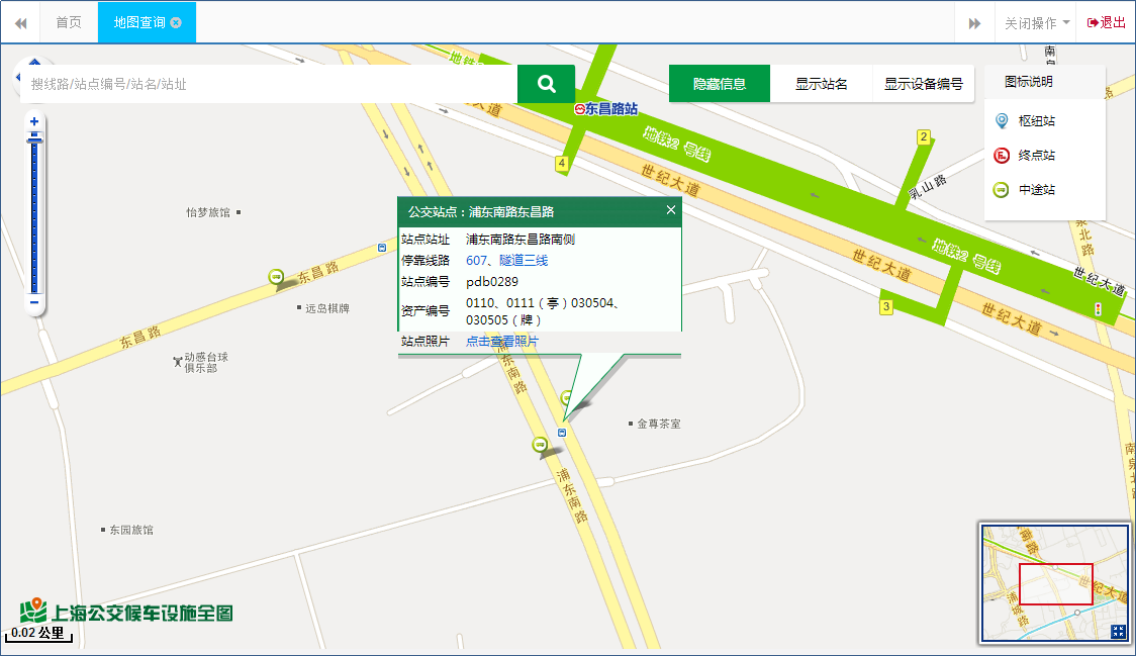Click the zoom in plus button

coord(34,122)
